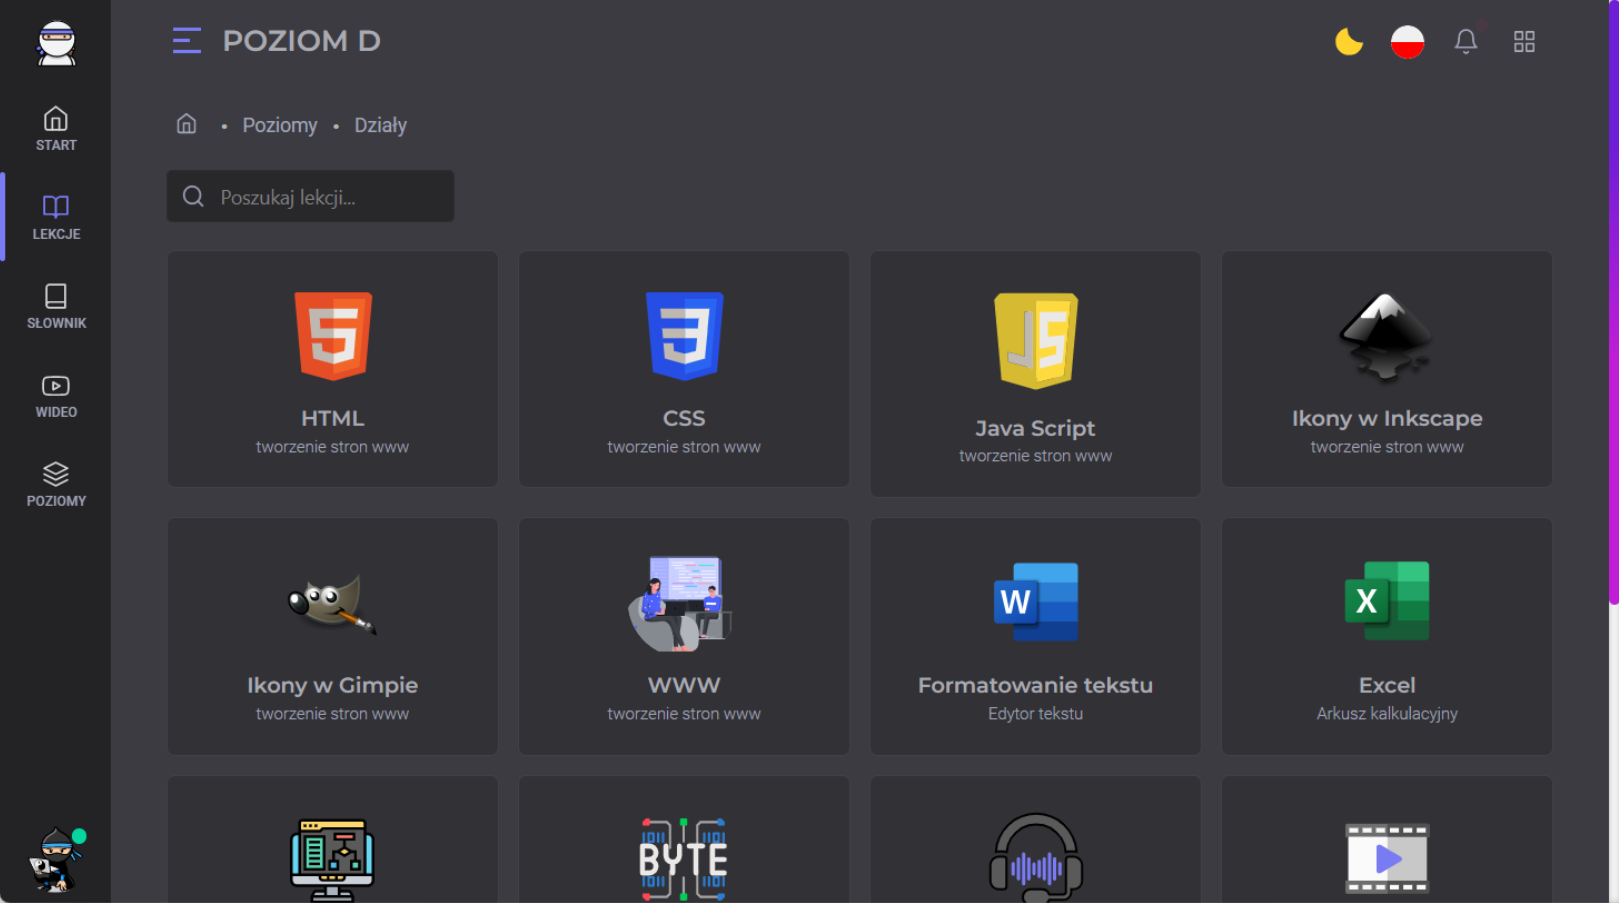Select the Java Script course tile
Viewport: 1619px width, 903px height.
pos(1035,373)
